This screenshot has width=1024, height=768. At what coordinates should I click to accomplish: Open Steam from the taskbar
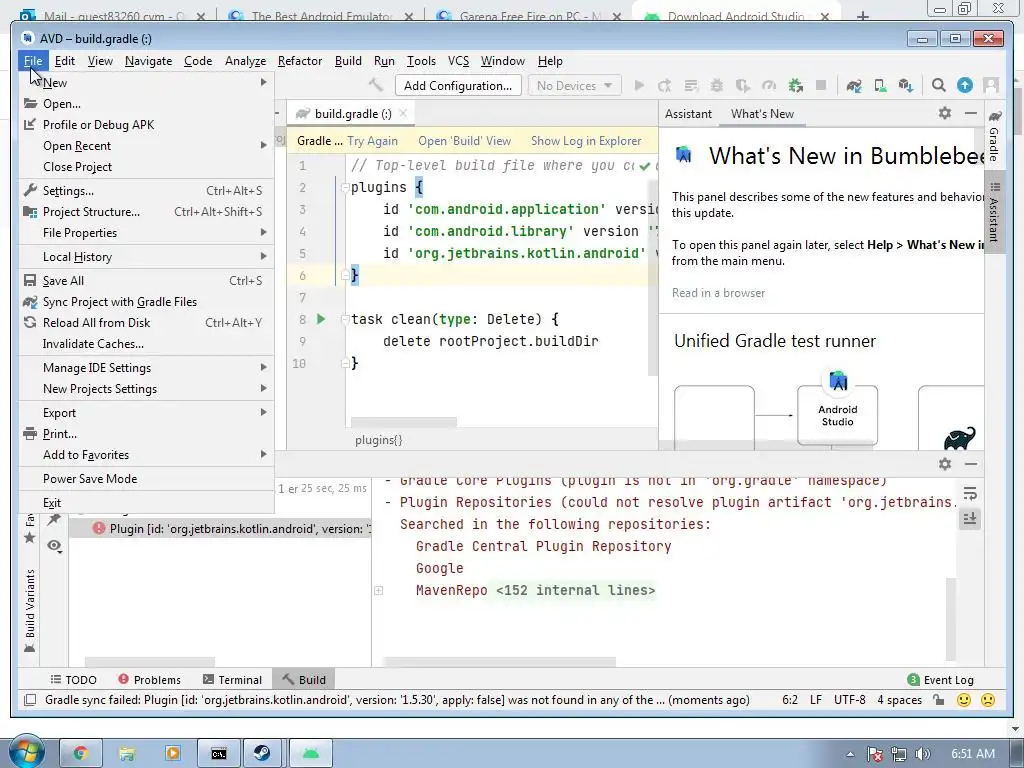pyautogui.click(x=263, y=754)
